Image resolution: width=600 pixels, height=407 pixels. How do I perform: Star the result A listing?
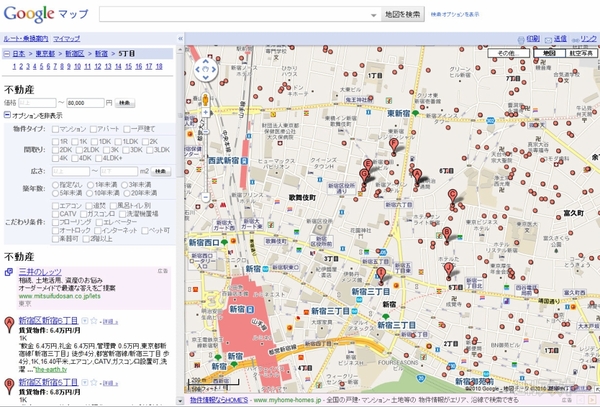tap(94, 321)
